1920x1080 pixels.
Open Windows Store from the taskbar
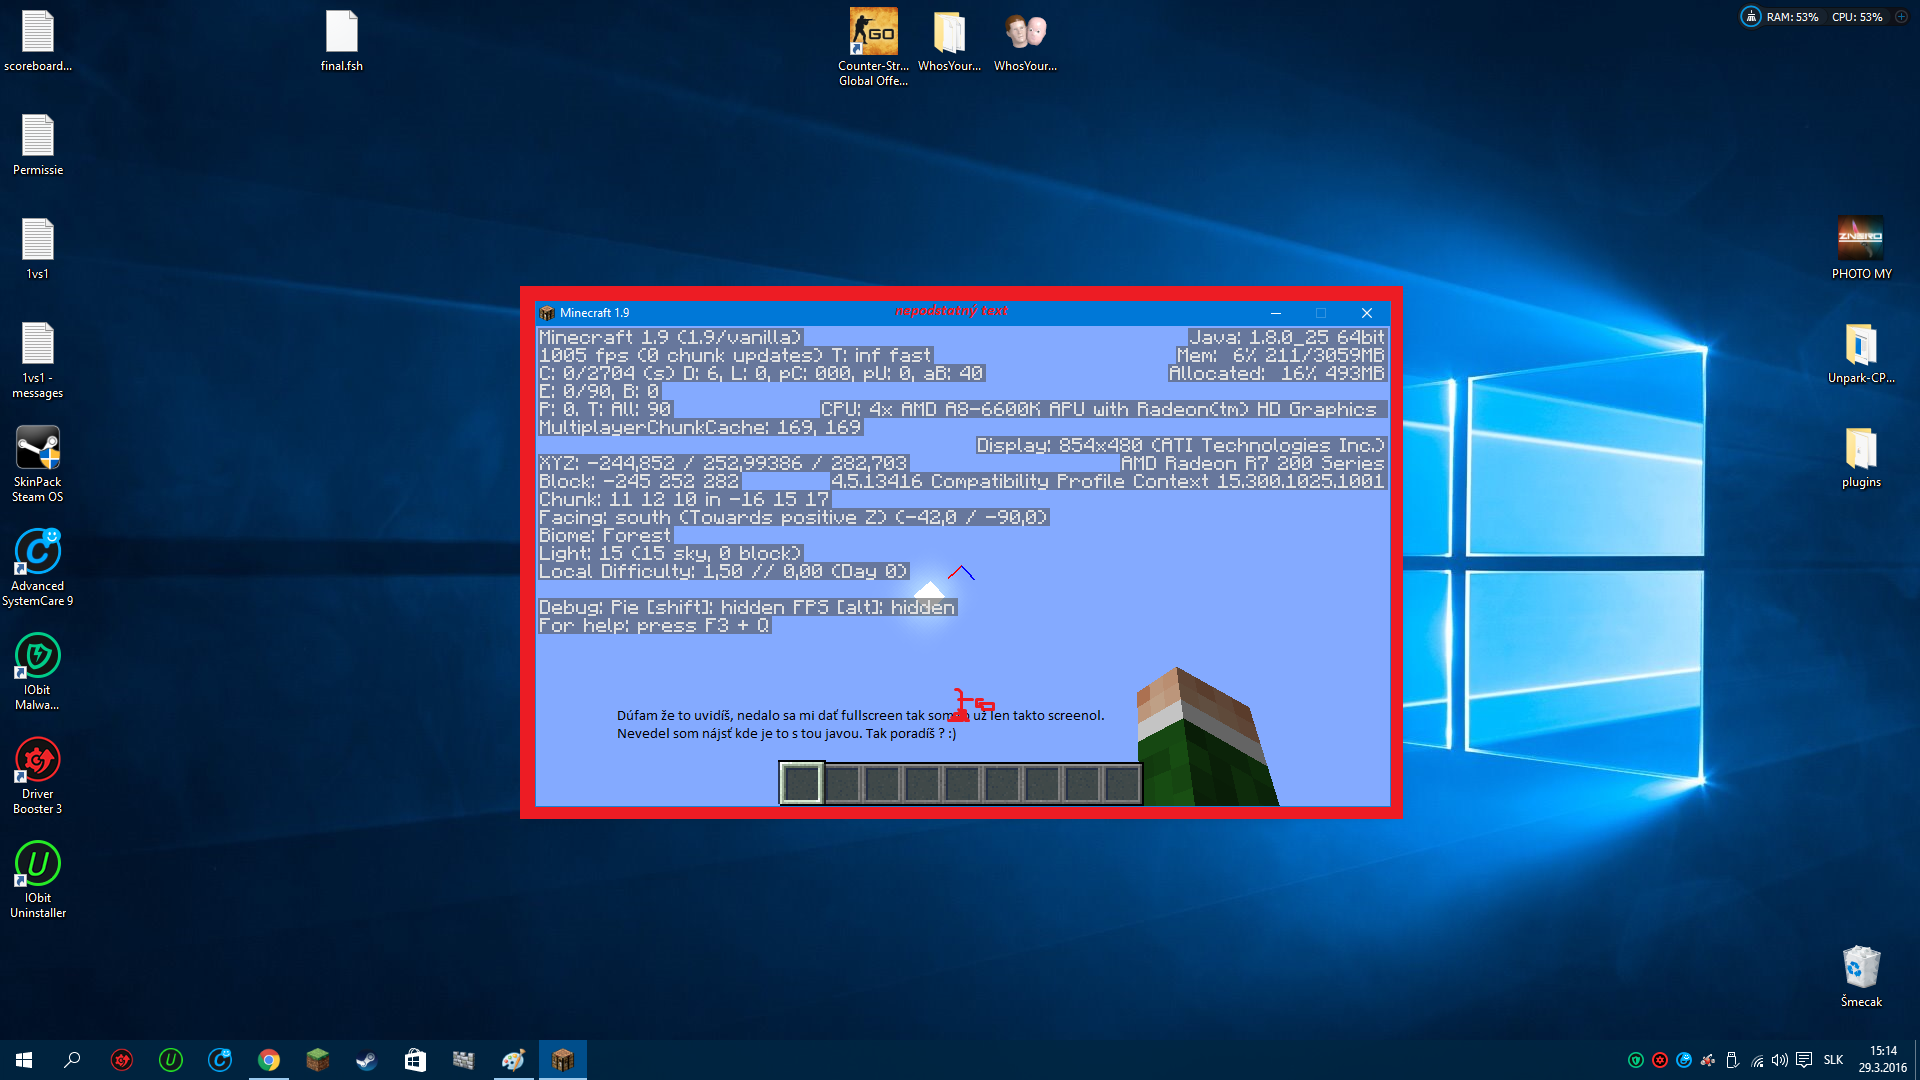click(x=415, y=1060)
